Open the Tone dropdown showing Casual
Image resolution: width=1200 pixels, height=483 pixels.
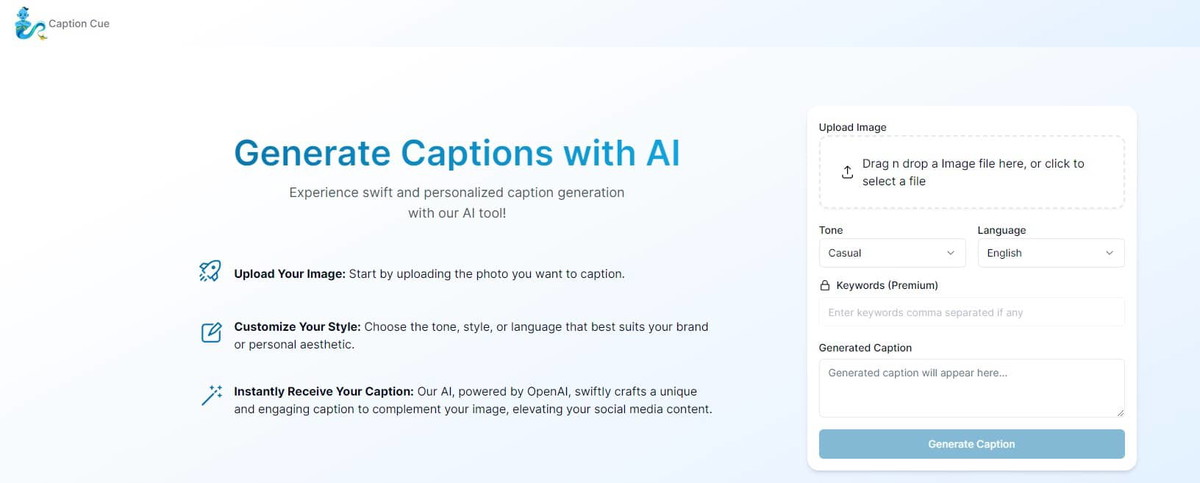pos(892,253)
